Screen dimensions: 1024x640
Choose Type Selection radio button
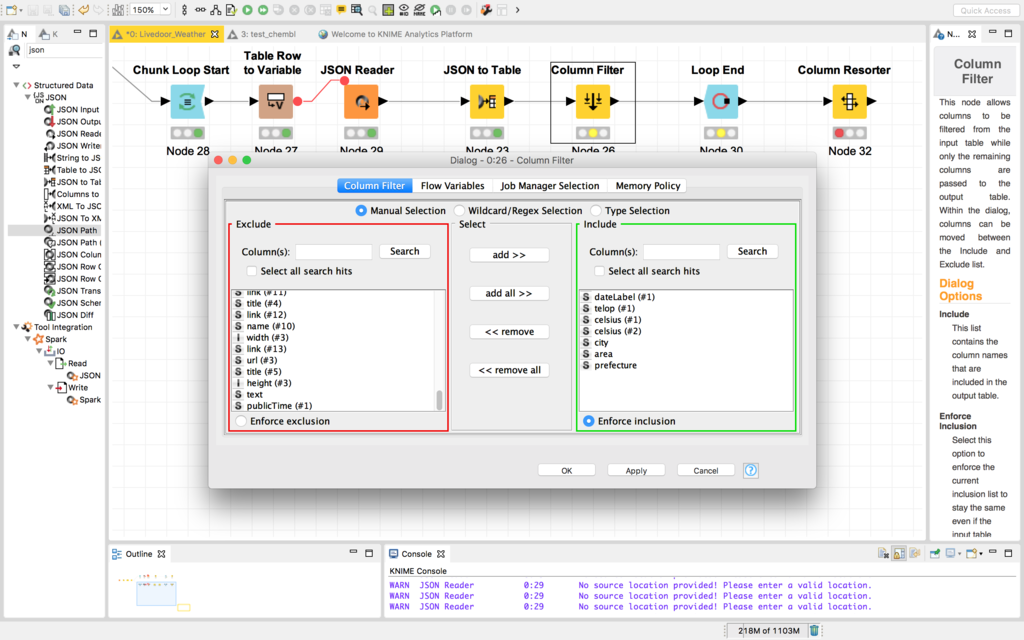[x=596, y=210]
